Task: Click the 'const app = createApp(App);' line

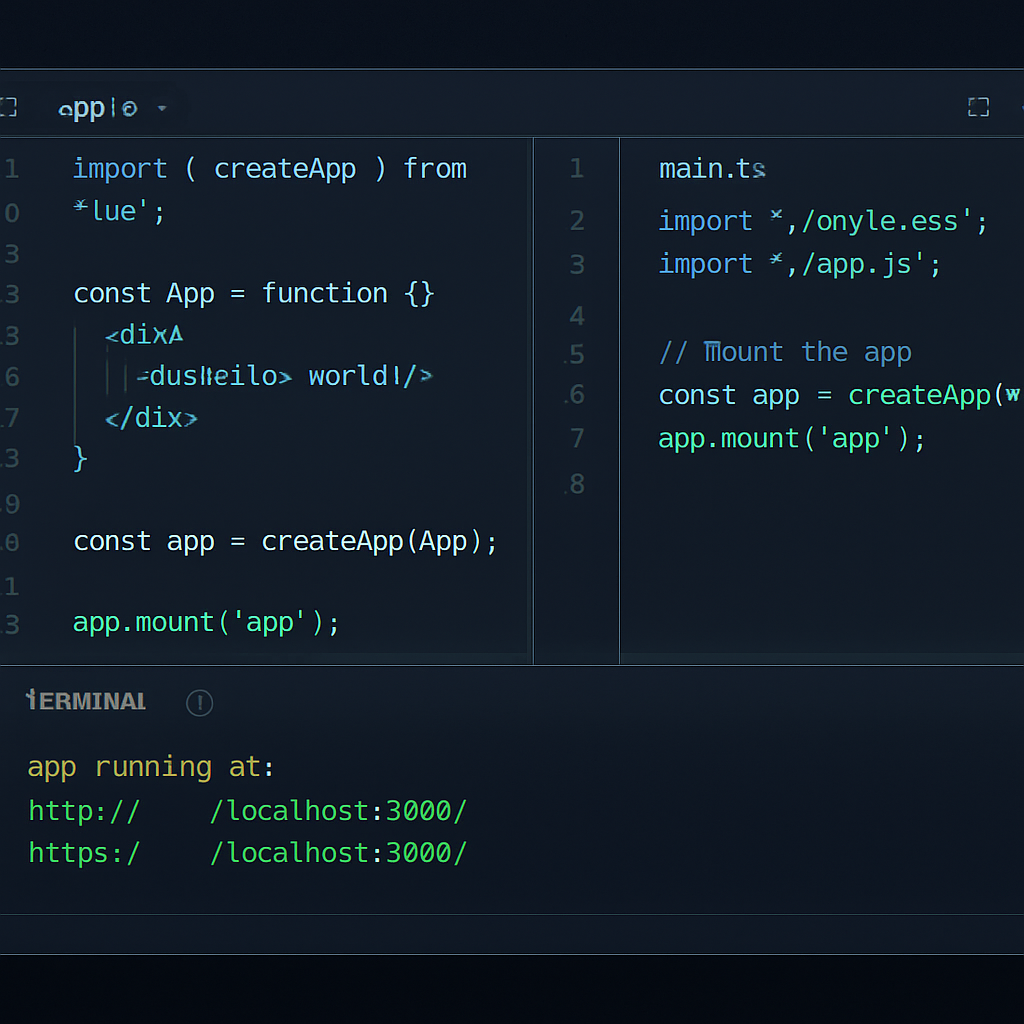Action: pos(285,541)
